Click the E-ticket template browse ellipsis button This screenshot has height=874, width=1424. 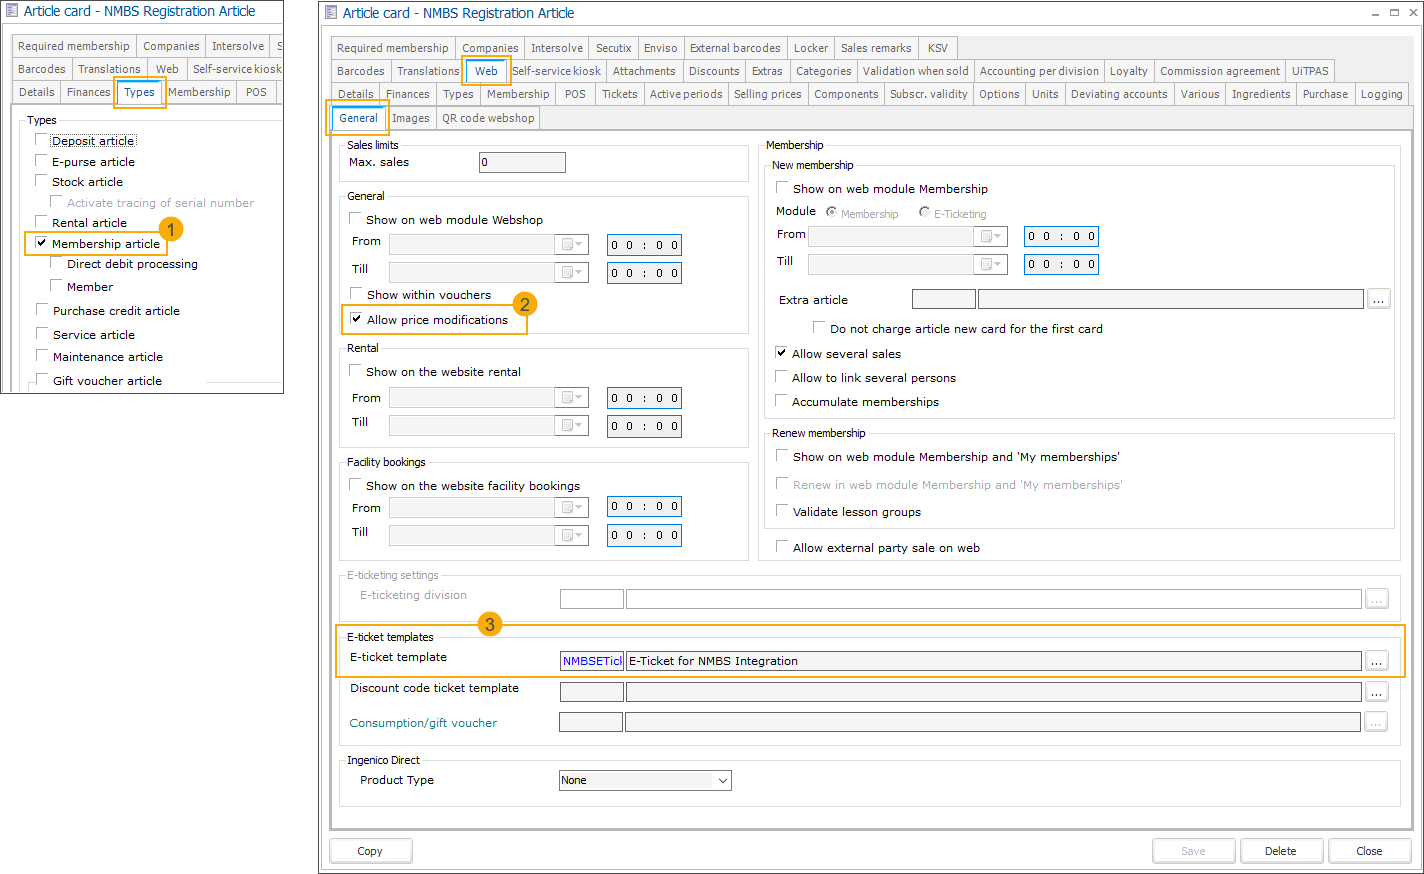pos(1377,661)
